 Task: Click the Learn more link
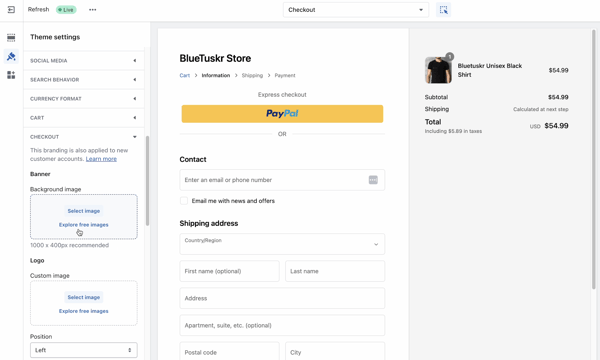click(x=101, y=159)
